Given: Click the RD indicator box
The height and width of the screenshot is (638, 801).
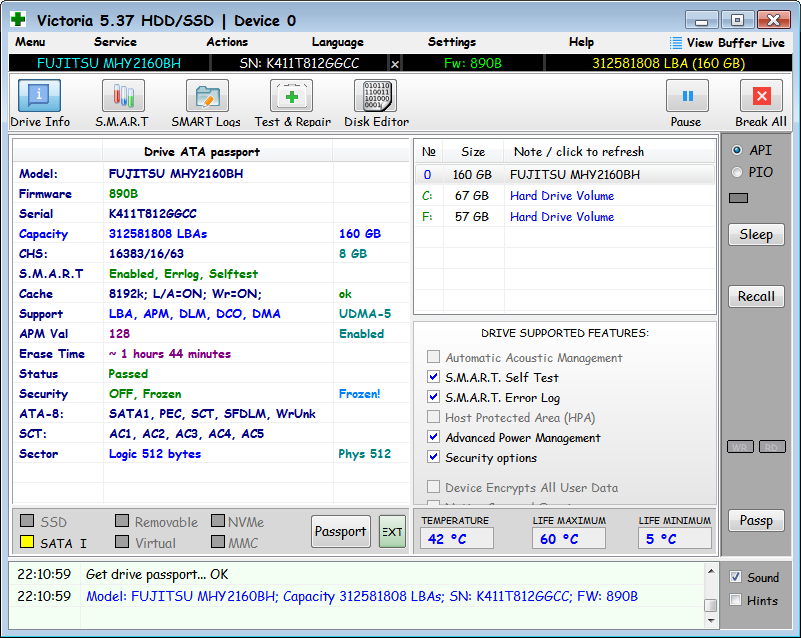Looking at the screenshot, I should click(772, 447).
